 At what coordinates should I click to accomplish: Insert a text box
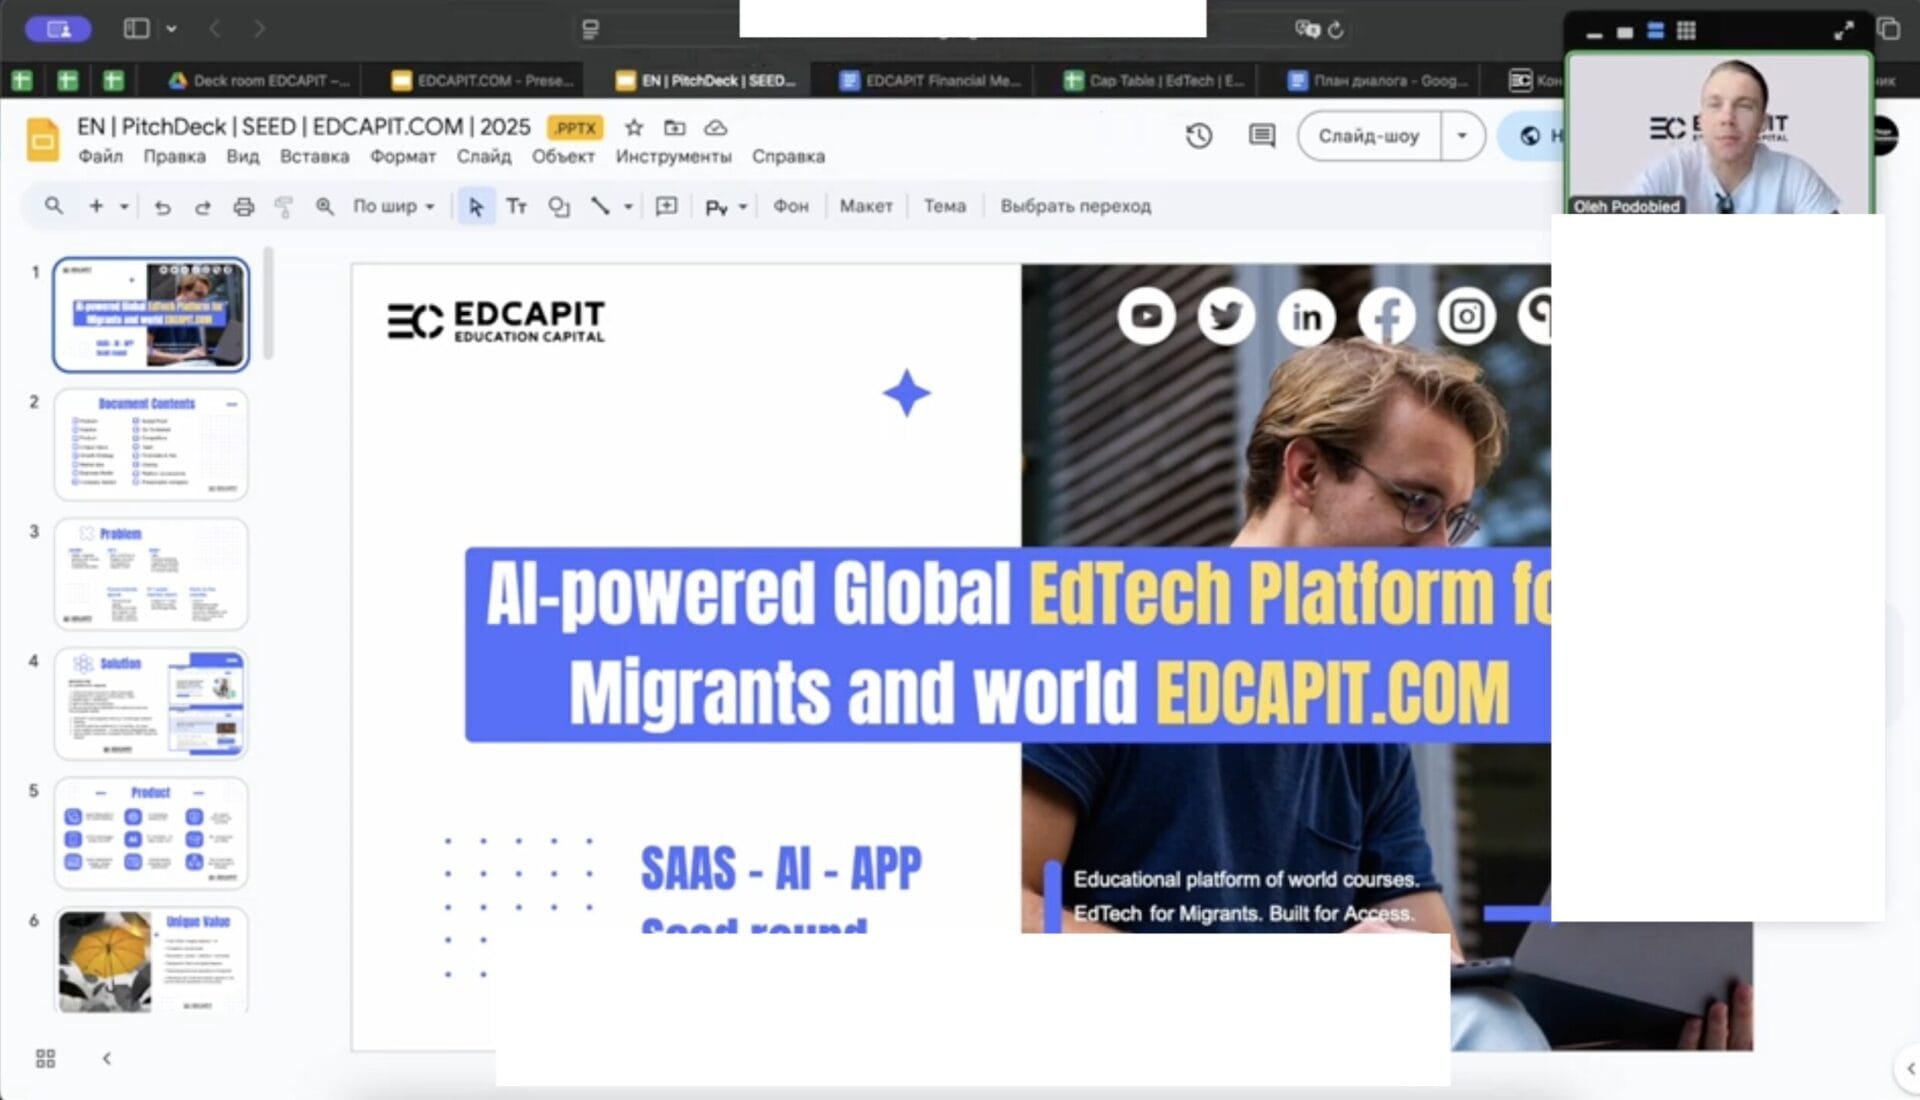[516, 207]
